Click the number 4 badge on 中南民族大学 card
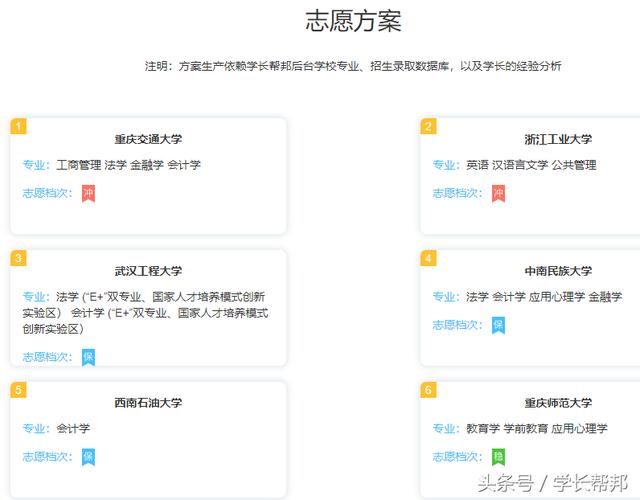Viewport: 640px width, 500px height. coord(428,258)
